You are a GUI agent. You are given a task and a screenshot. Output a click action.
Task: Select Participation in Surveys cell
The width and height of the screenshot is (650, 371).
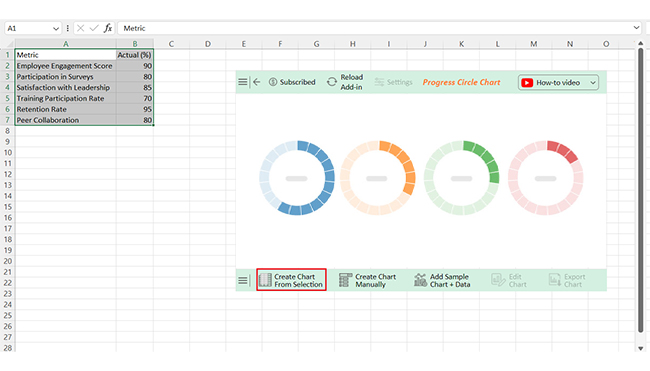(65, 77)
